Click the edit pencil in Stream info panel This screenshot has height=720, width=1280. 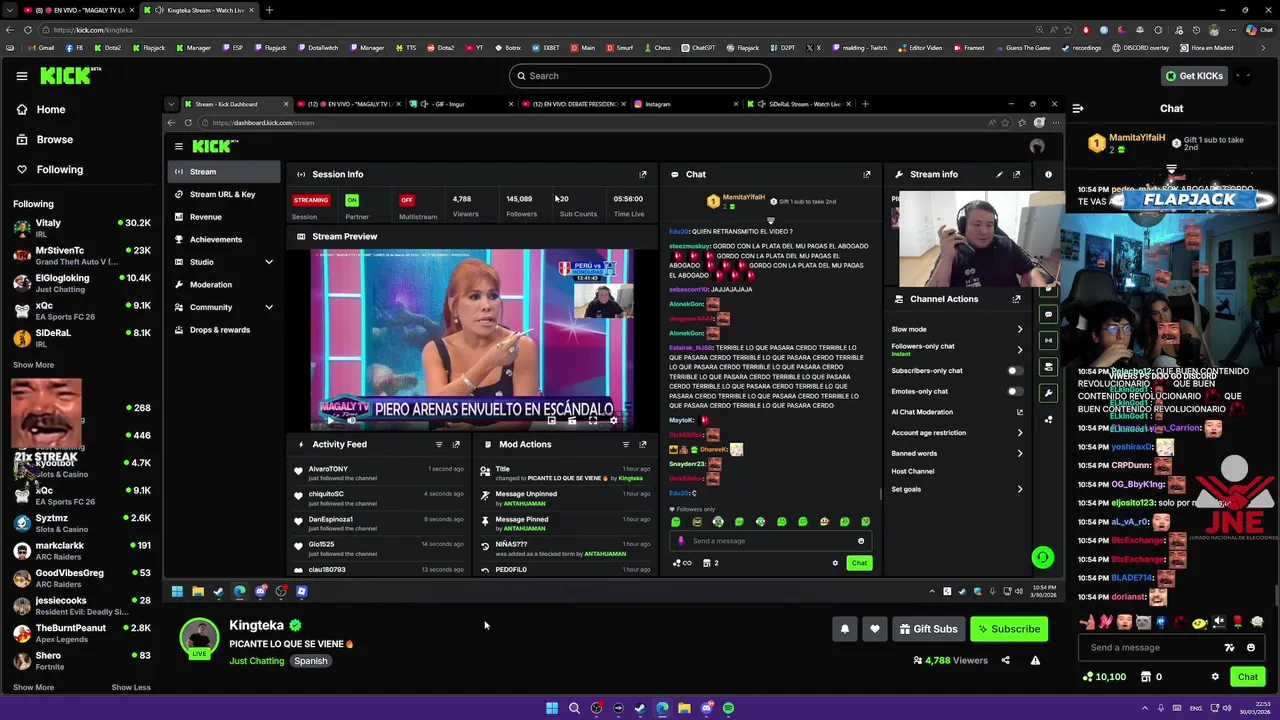tap(999, 174)
